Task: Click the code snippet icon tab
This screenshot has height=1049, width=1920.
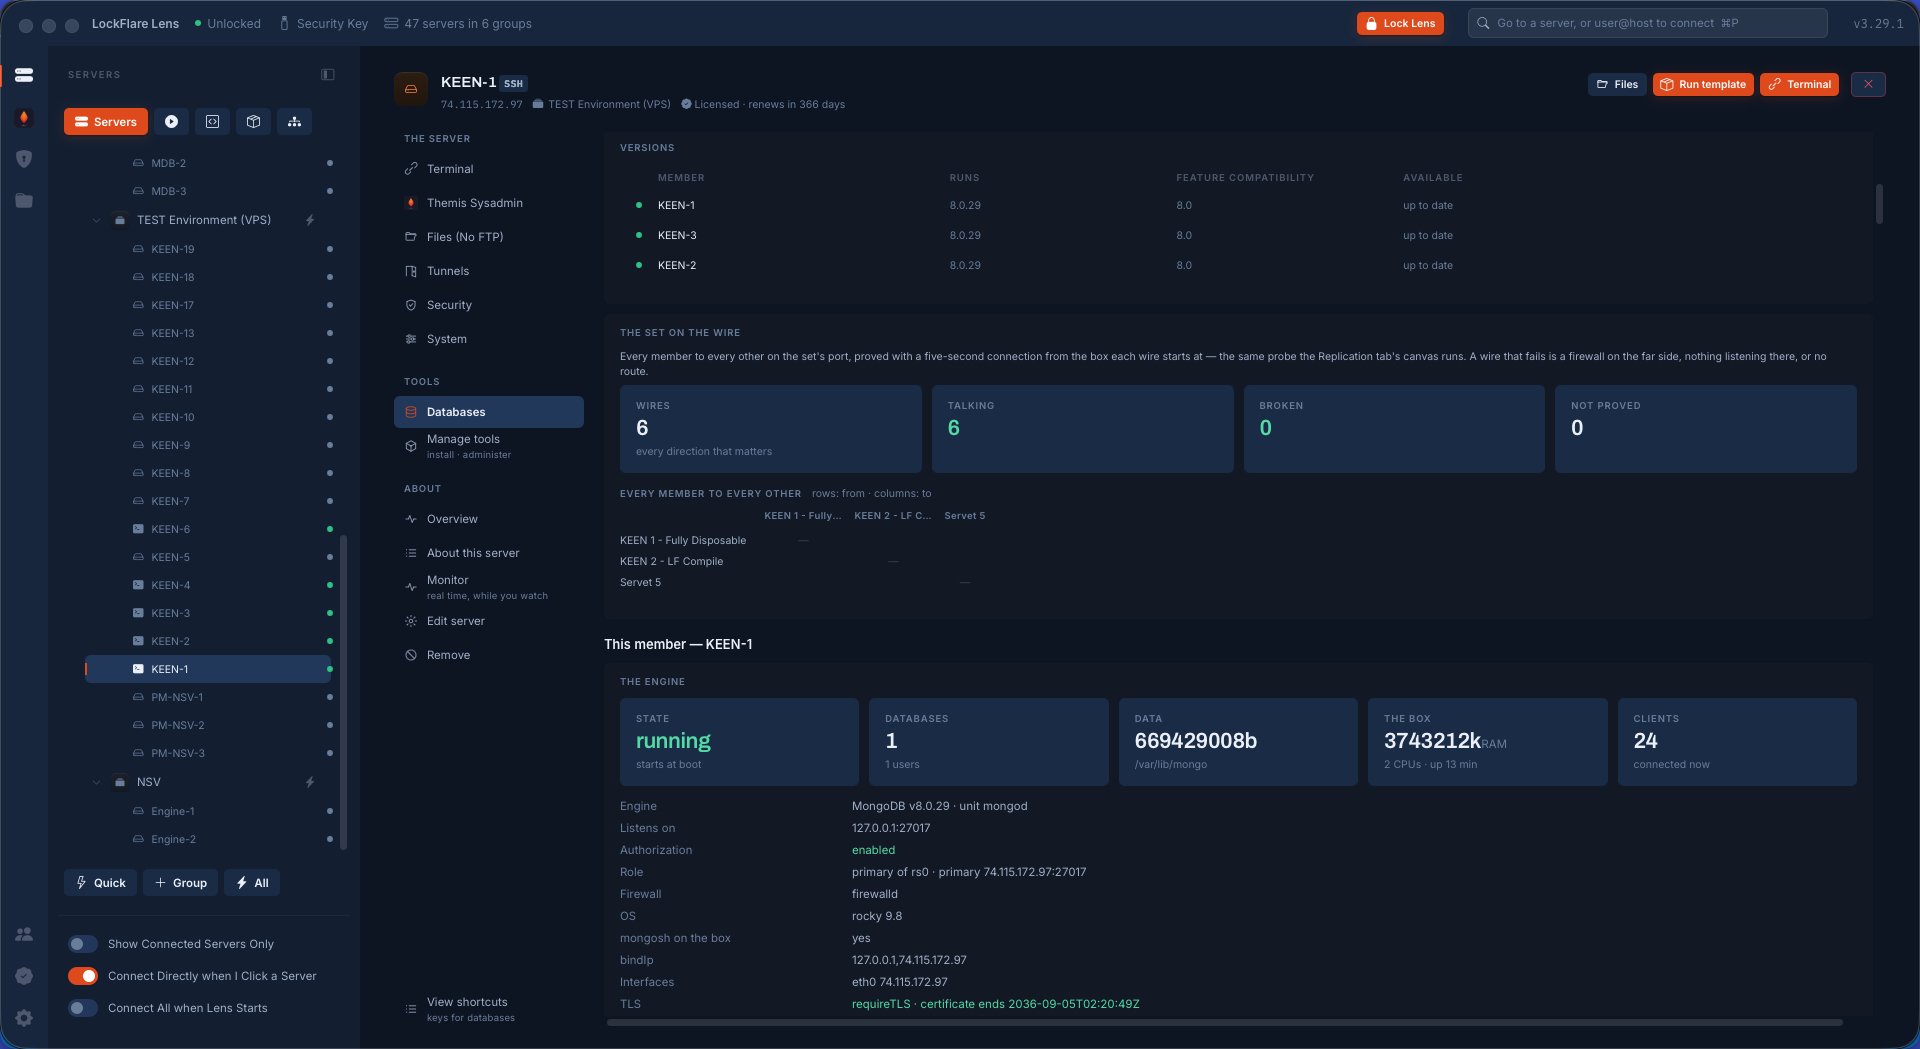Action: pyautogui.click(x=212, y=122)
